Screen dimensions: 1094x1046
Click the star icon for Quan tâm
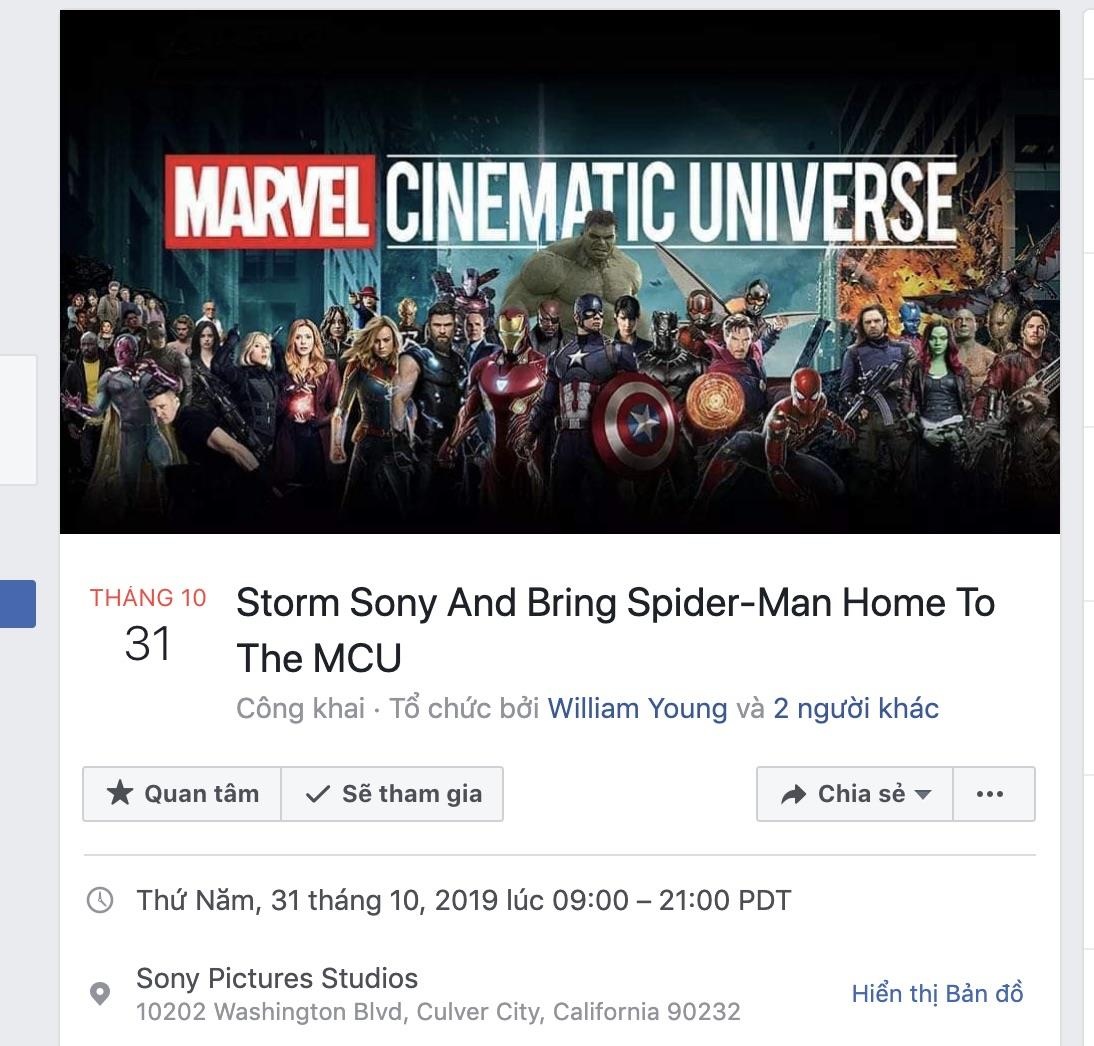pyautogui.click(x=120, y=794)
